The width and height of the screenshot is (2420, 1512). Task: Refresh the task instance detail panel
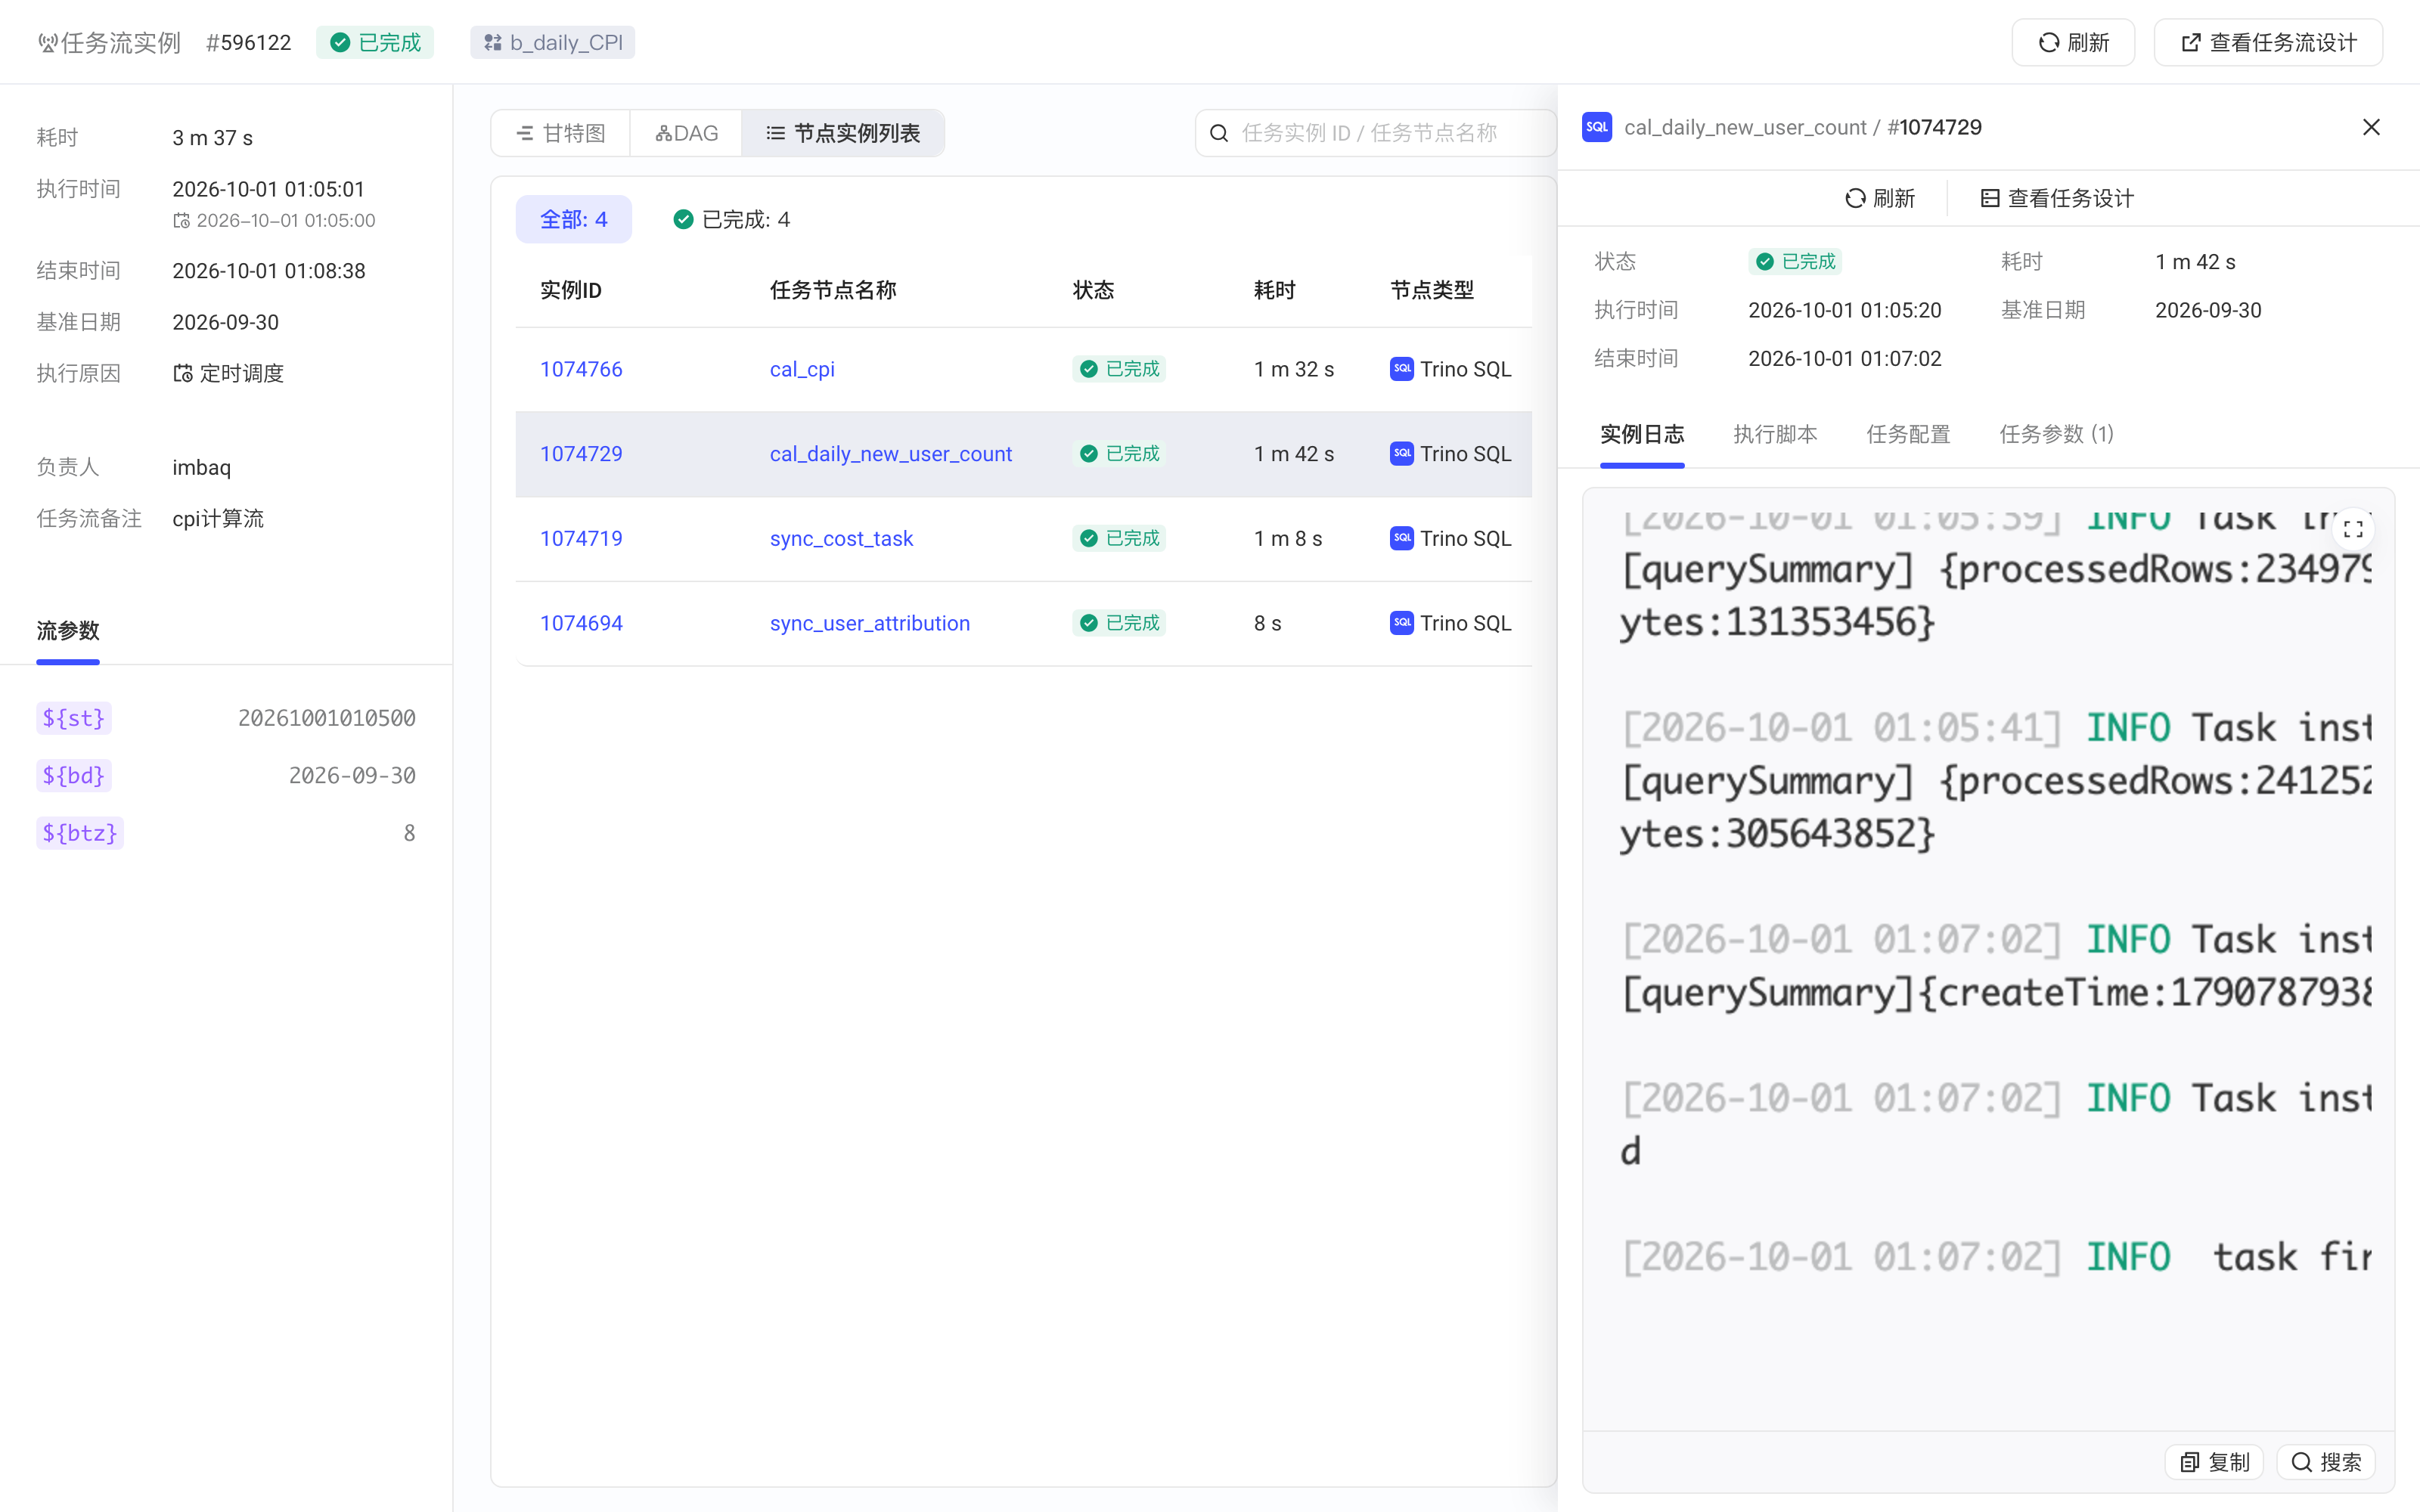pos(1880,198)
